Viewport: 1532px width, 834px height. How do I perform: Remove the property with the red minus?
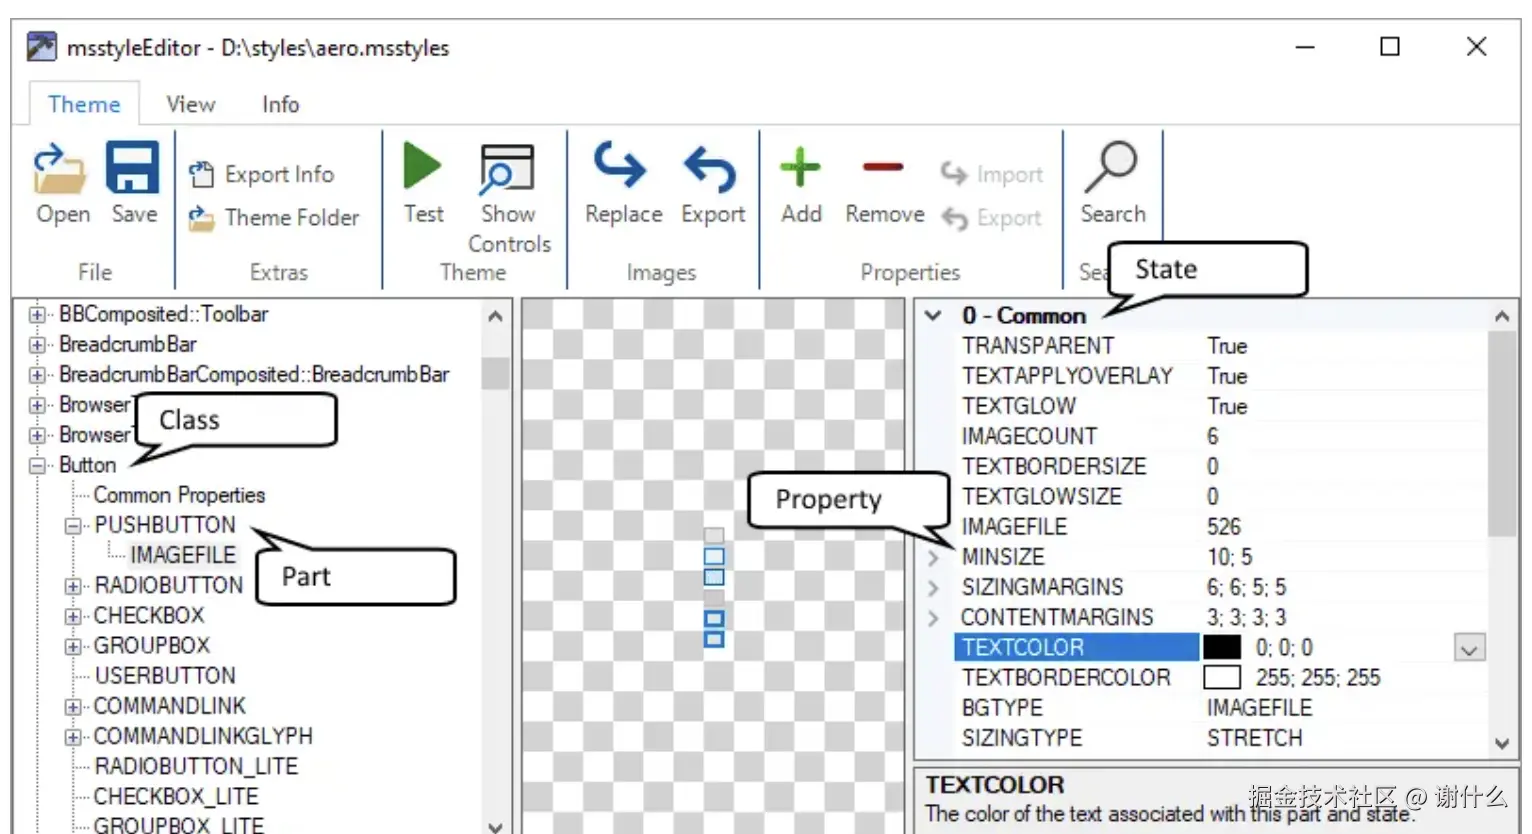click(x=883, y=168)
